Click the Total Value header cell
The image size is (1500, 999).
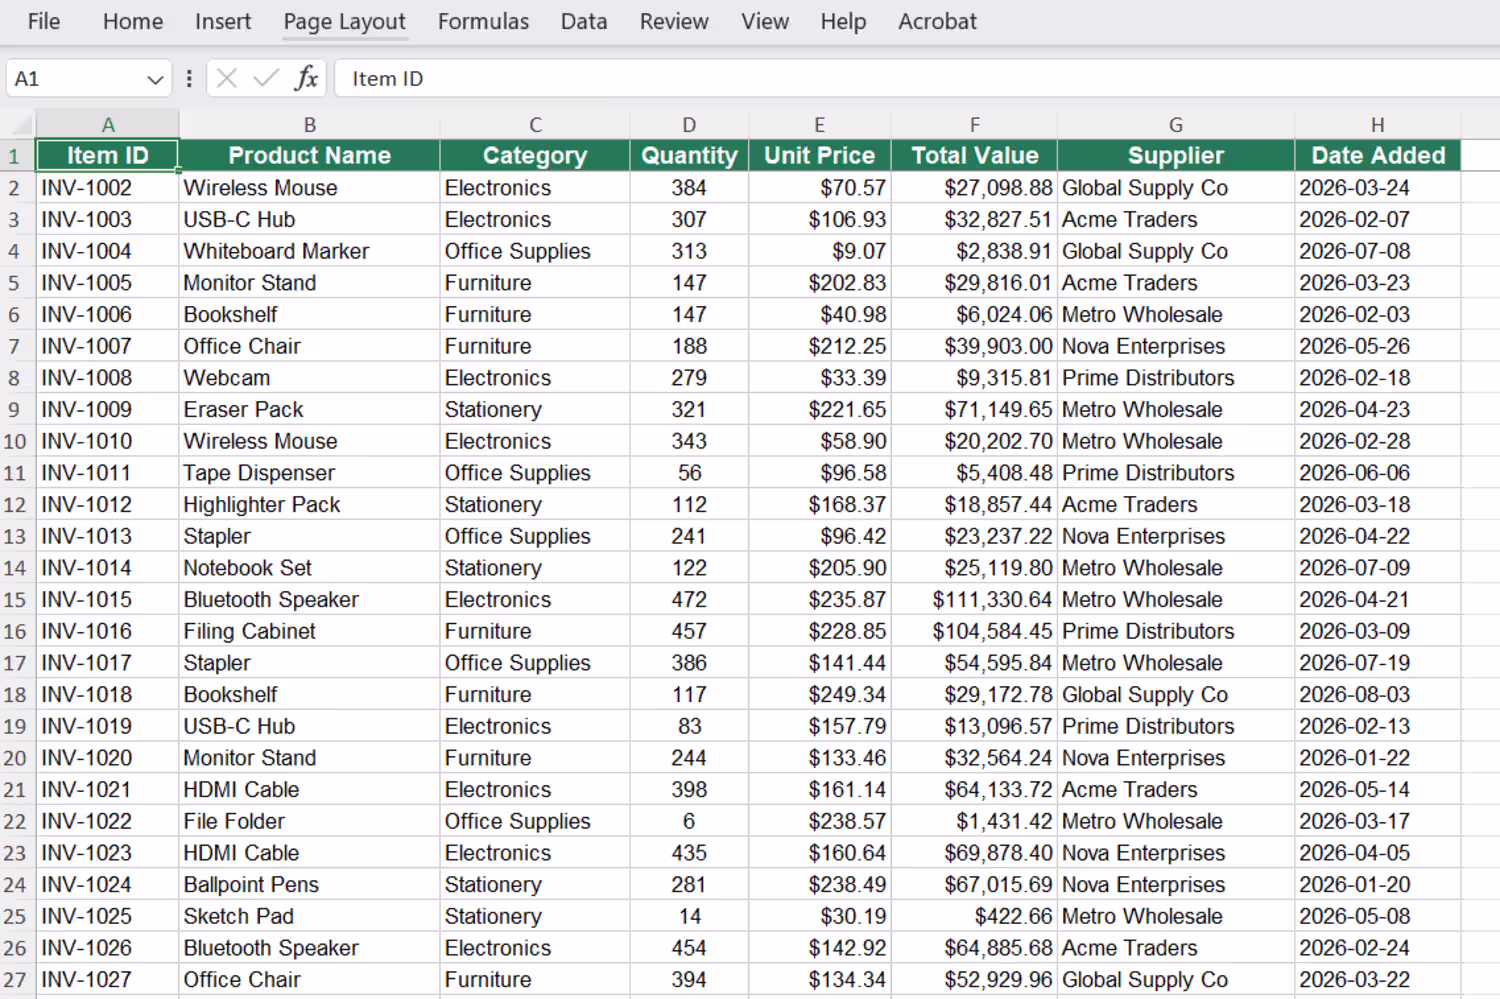coord(974,156)
